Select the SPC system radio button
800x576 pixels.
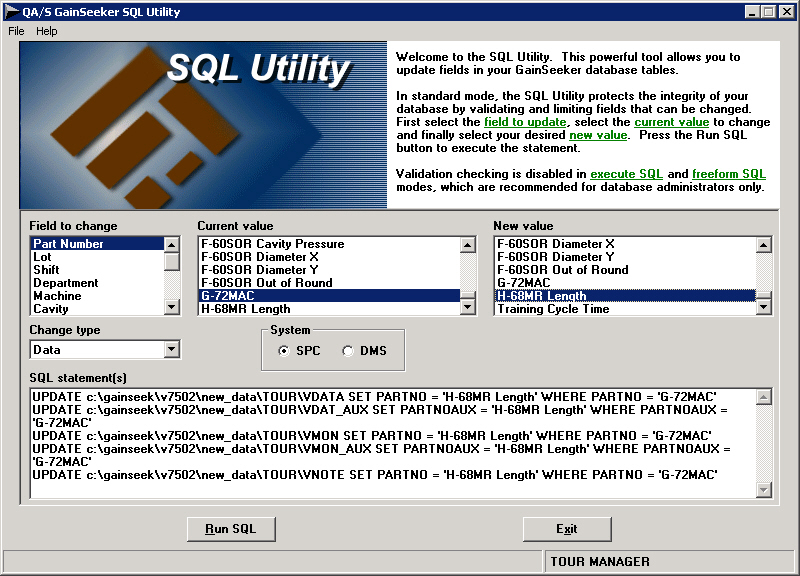pyautogui.click(x=285, y=351)
